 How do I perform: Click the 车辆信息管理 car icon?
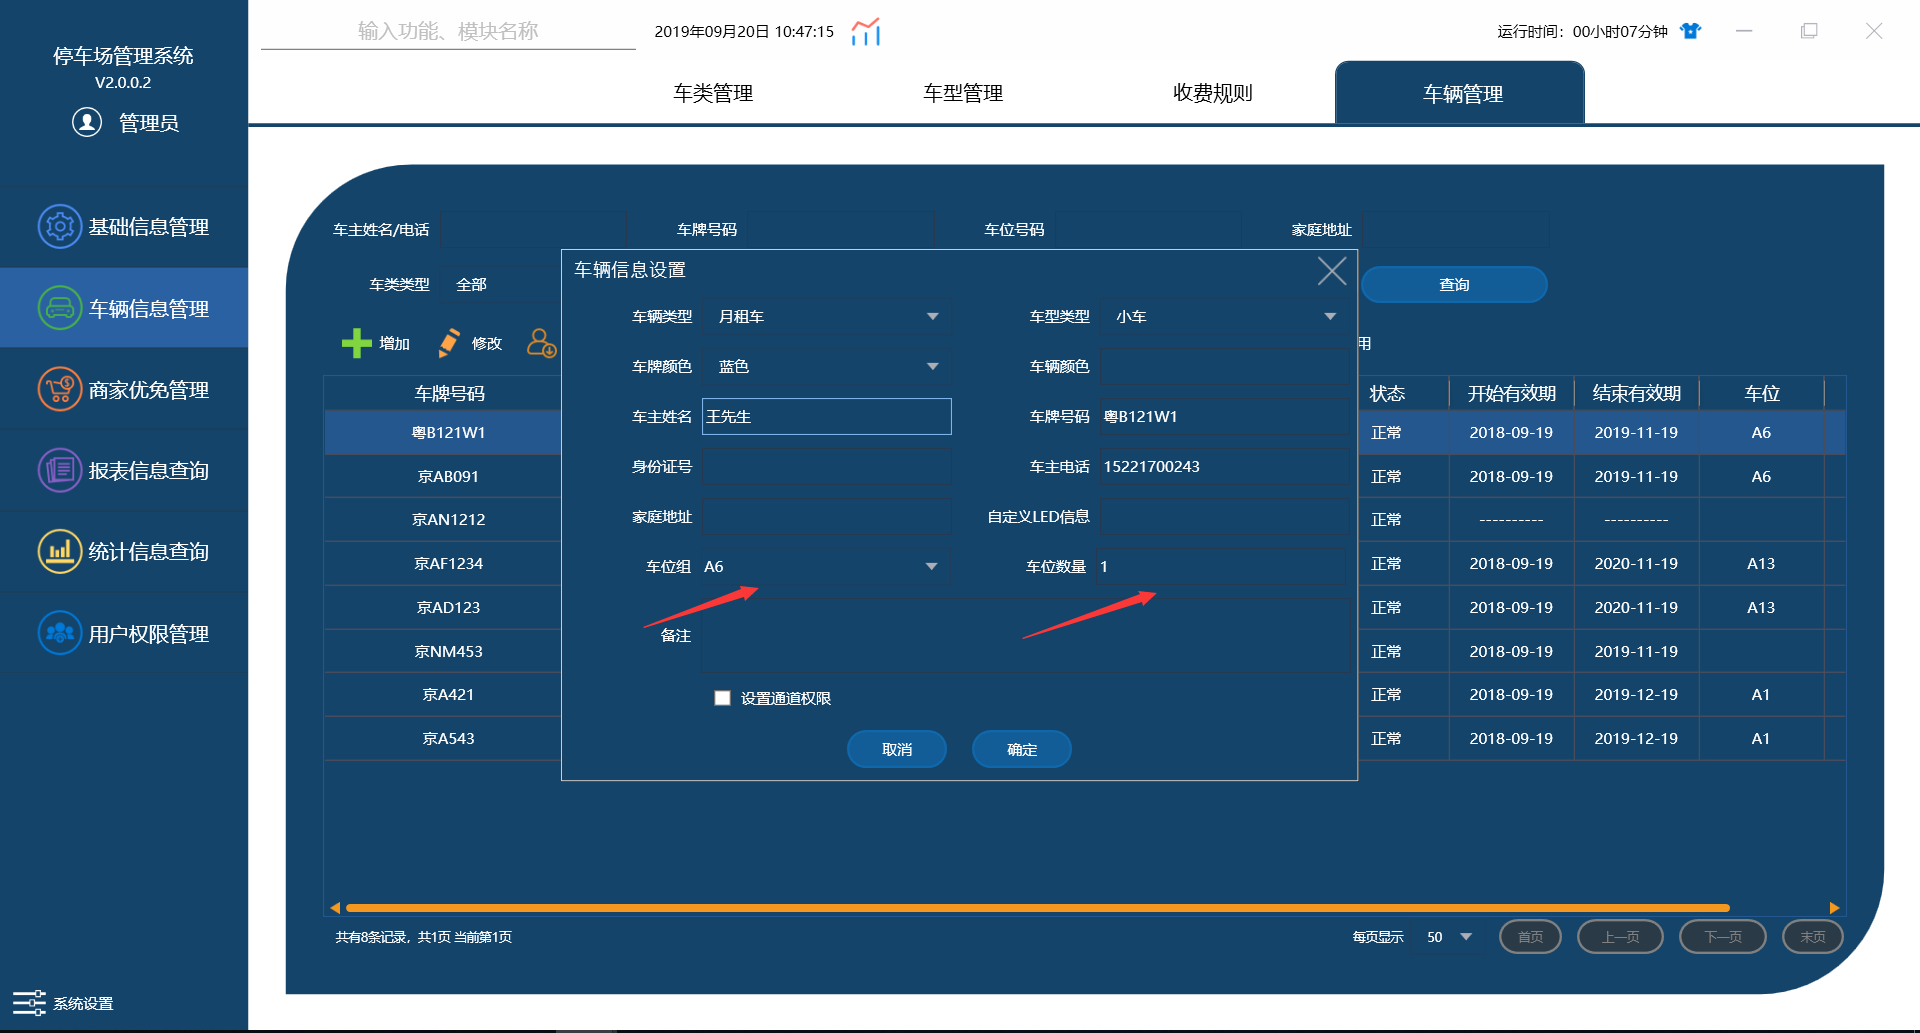coord(59,308)
